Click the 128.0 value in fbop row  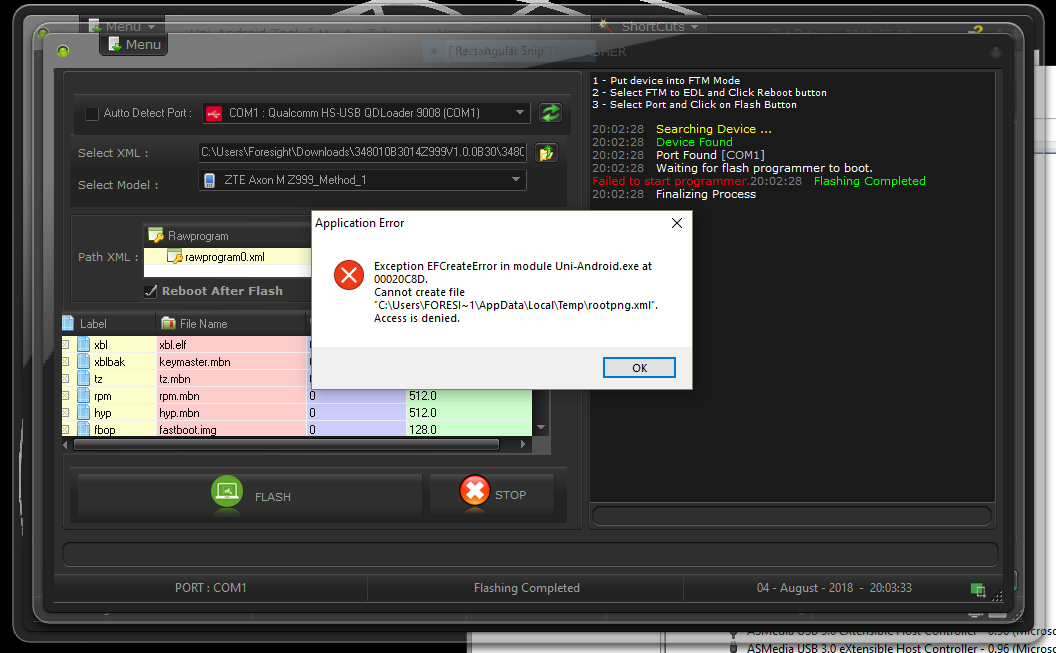point(423,429)
